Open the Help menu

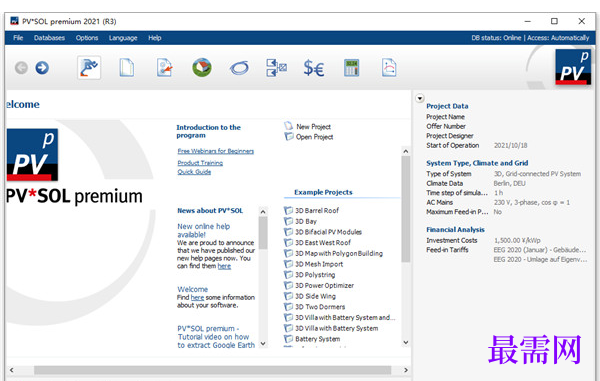155,38
